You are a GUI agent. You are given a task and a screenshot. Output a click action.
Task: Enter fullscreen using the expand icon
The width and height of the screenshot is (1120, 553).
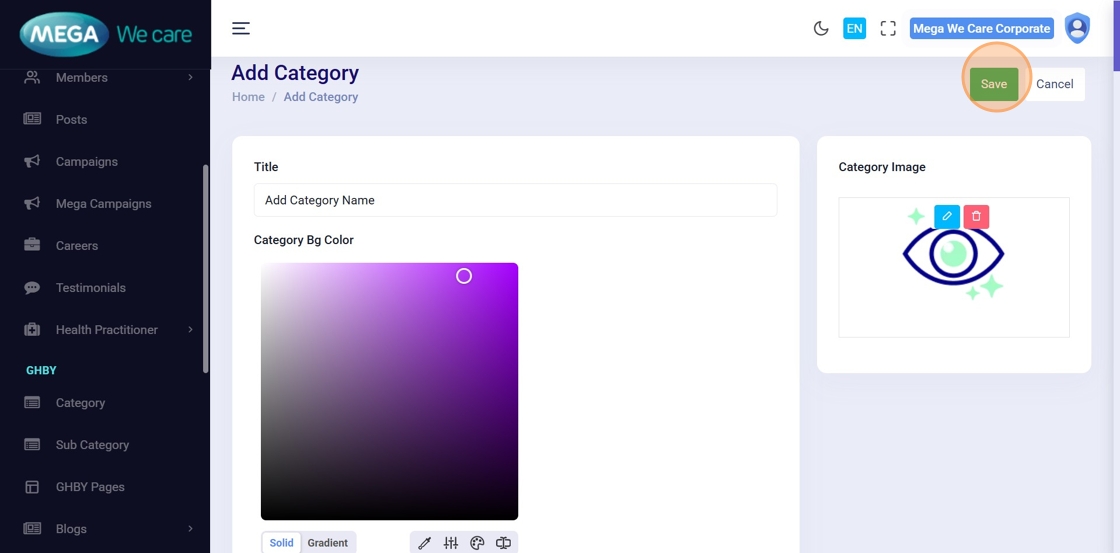[x=888, y=29]
